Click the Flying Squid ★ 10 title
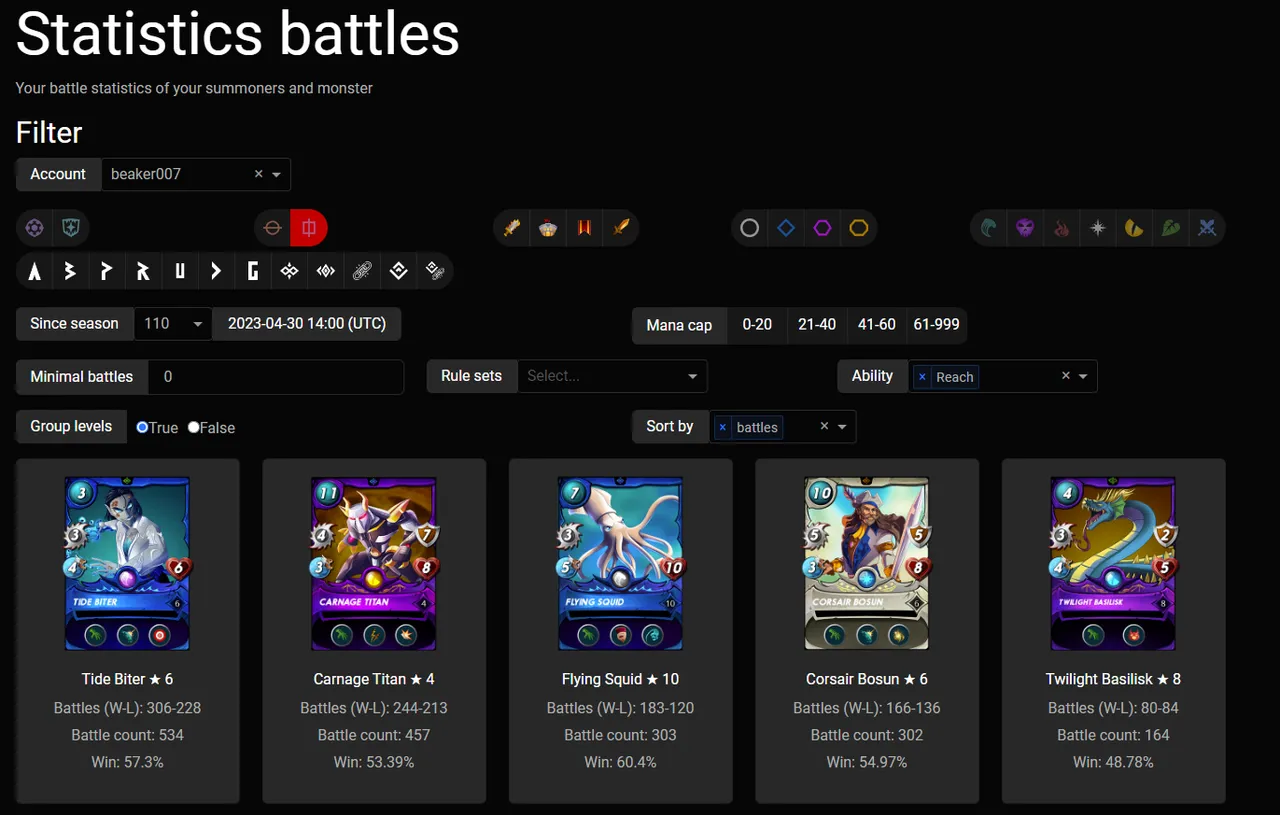 [620, 679]
